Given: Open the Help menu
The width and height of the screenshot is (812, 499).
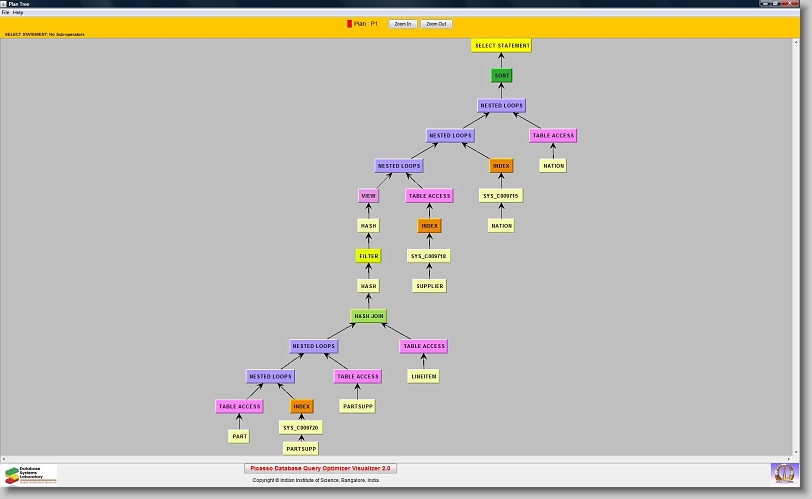Looking at the screenshot, I should pyautogui.click(x=18, y=12).
